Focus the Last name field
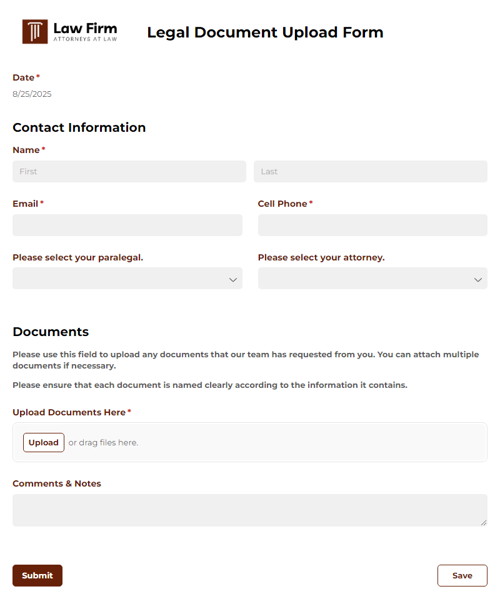500x599 pixels. [x=371, y=172]
